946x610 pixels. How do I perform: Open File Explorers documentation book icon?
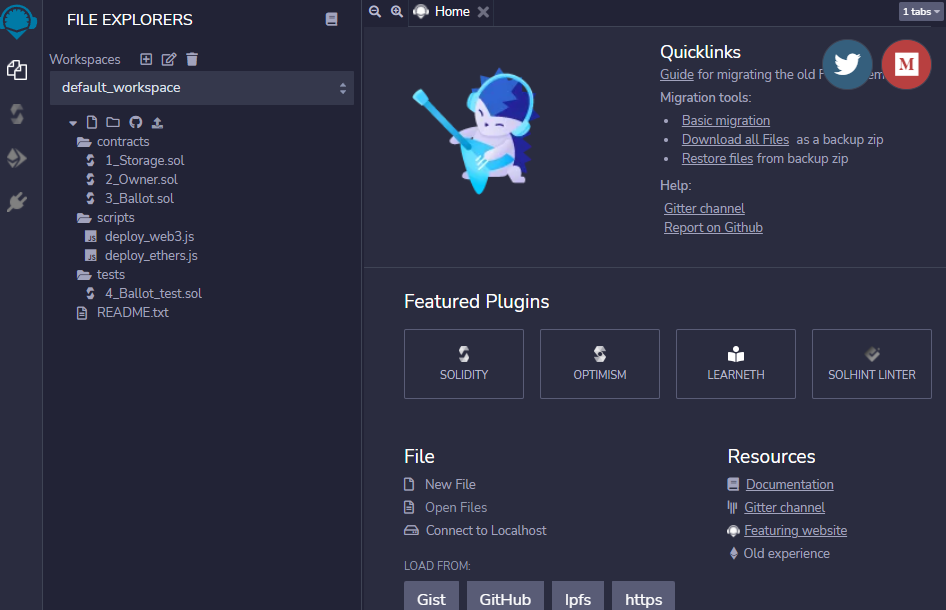click(x=331, y=19)
